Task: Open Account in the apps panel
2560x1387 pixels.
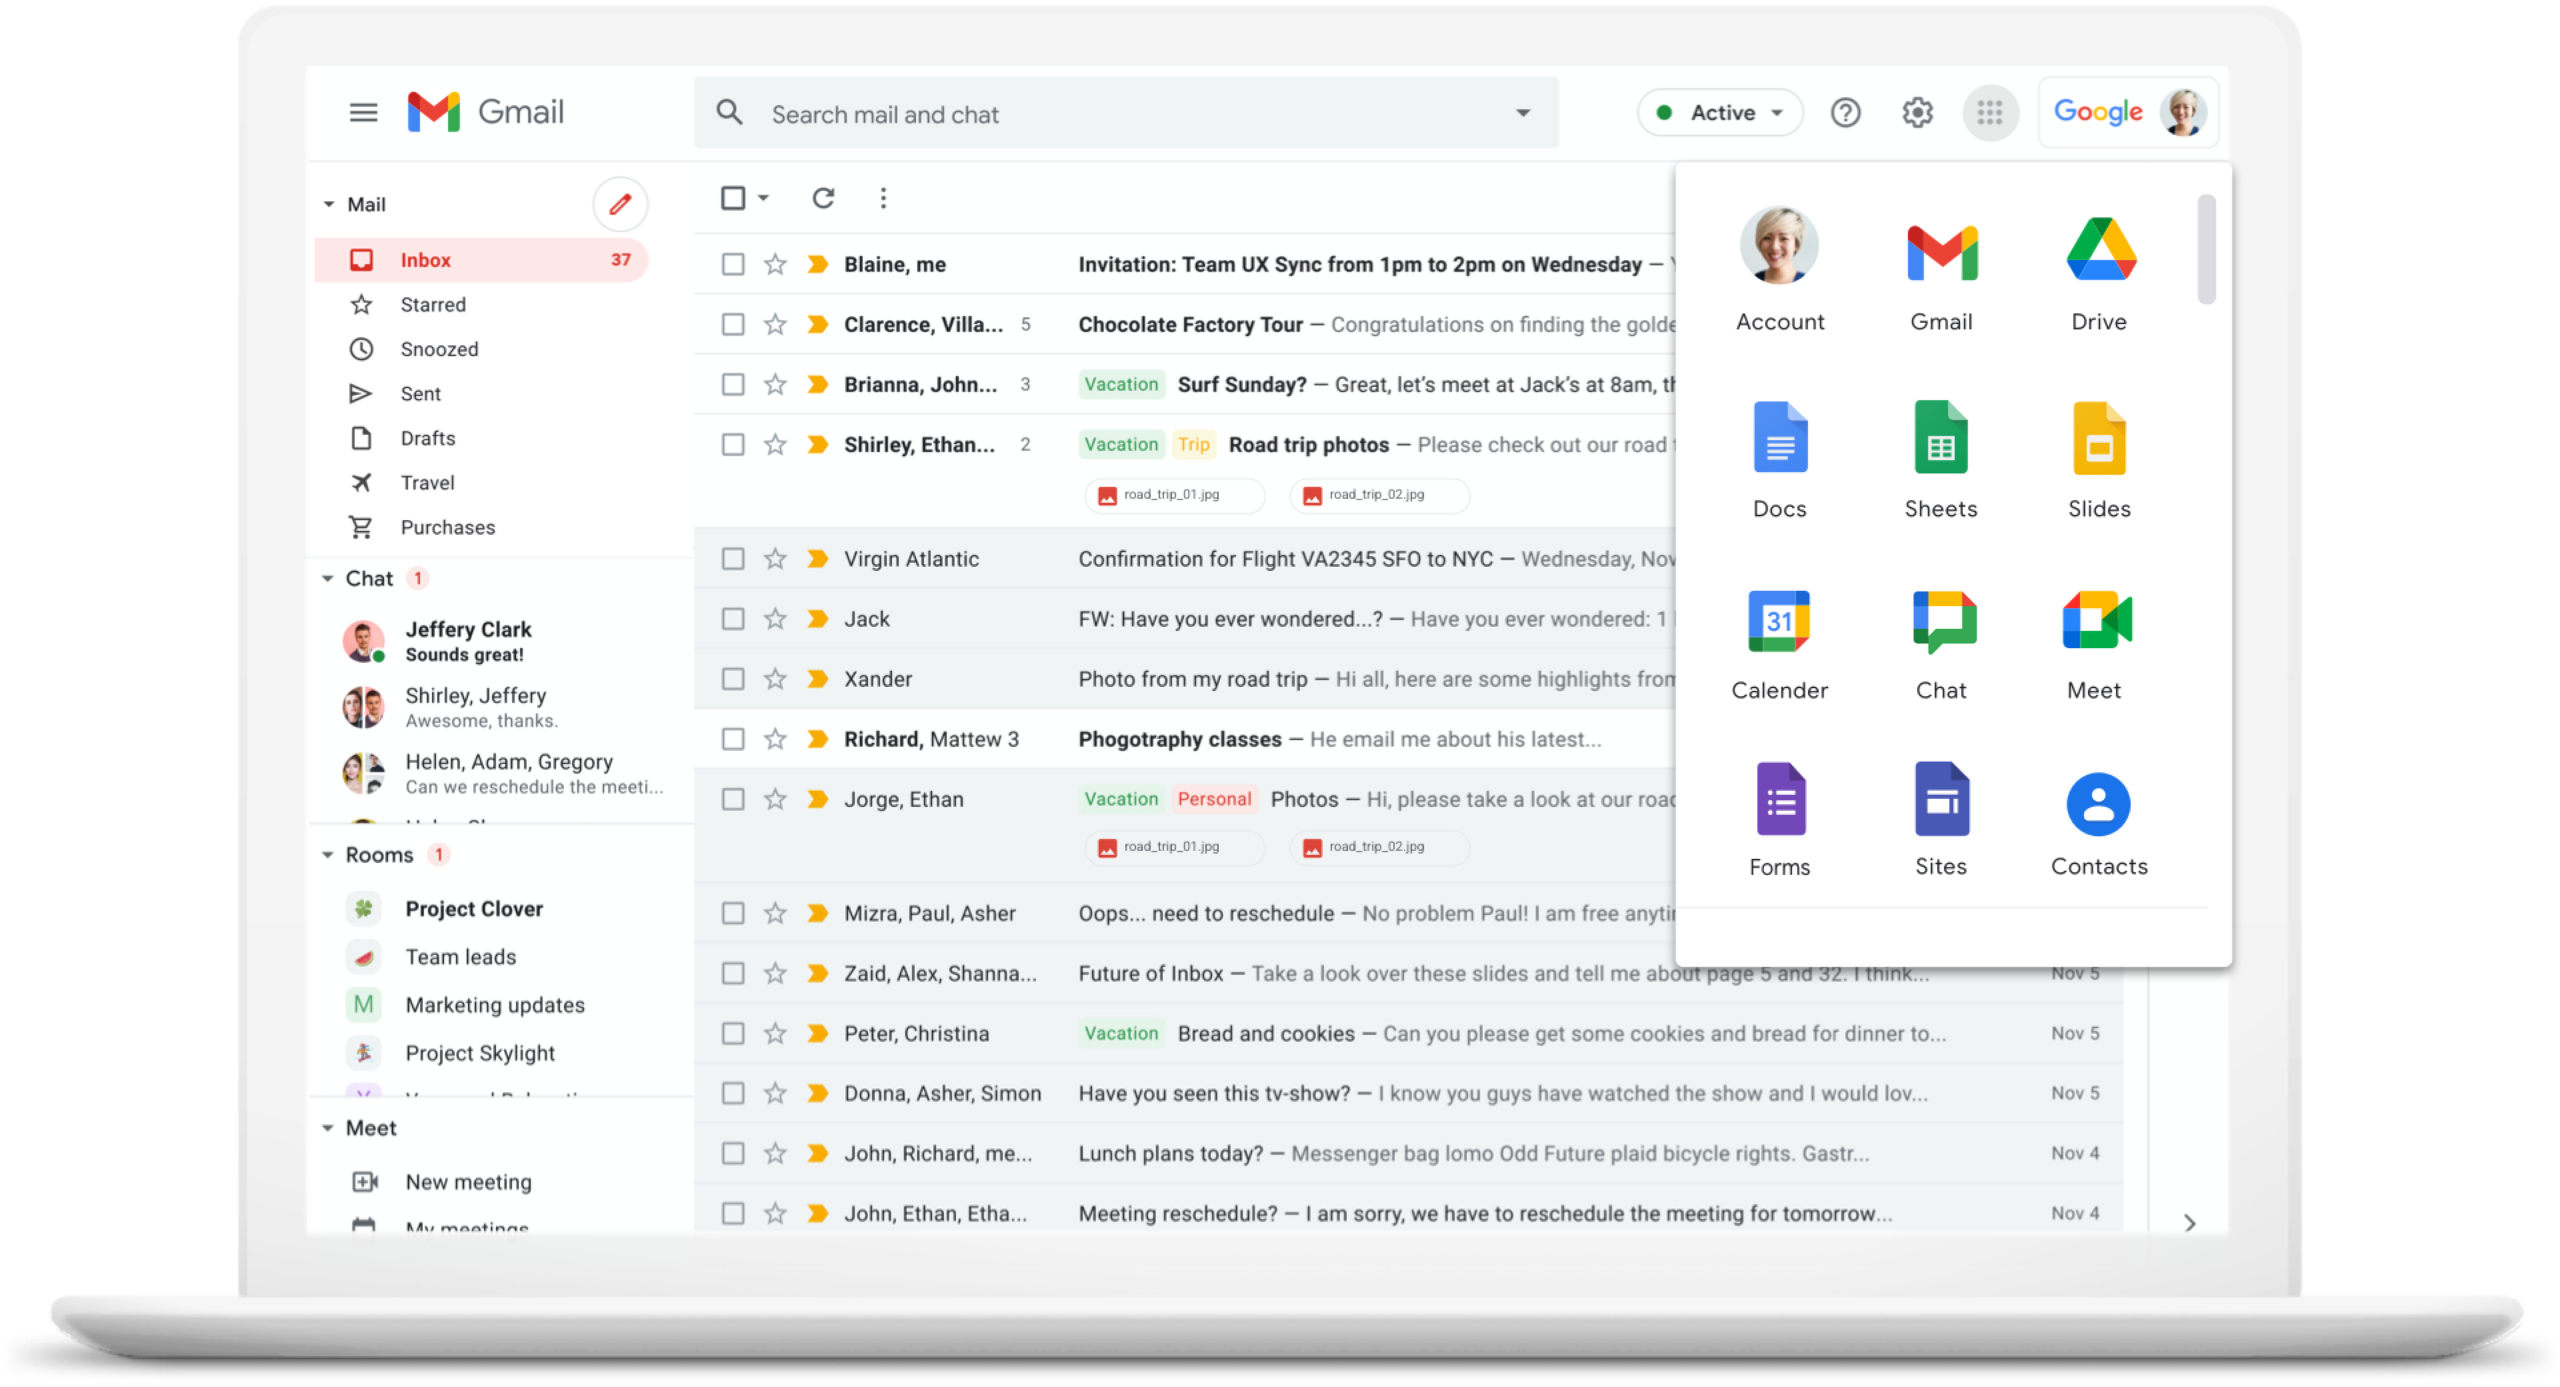Action: [1779, 270]
